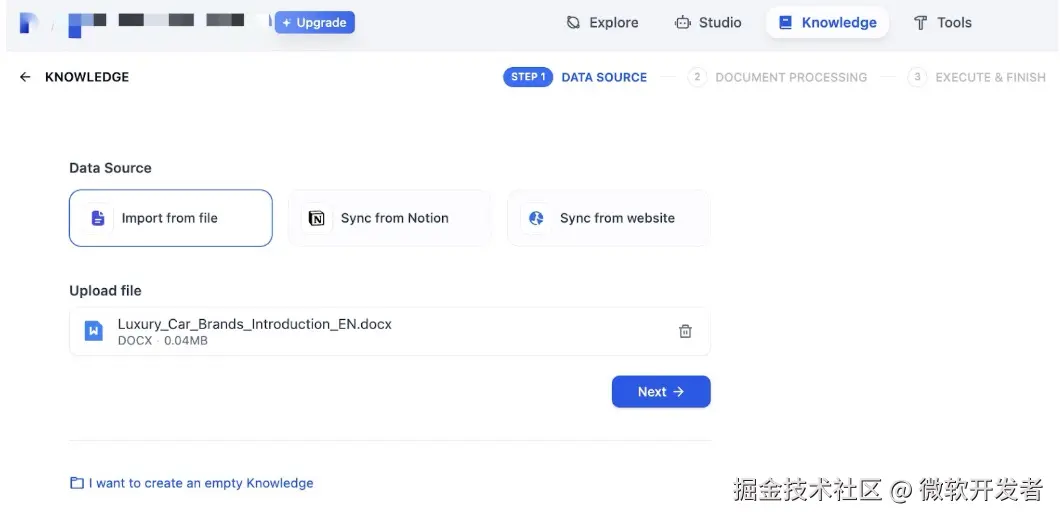Click the file icon in Import from file
This screenshot has height=520, width=1060.
pyautogui.click(x=98, y=218)
